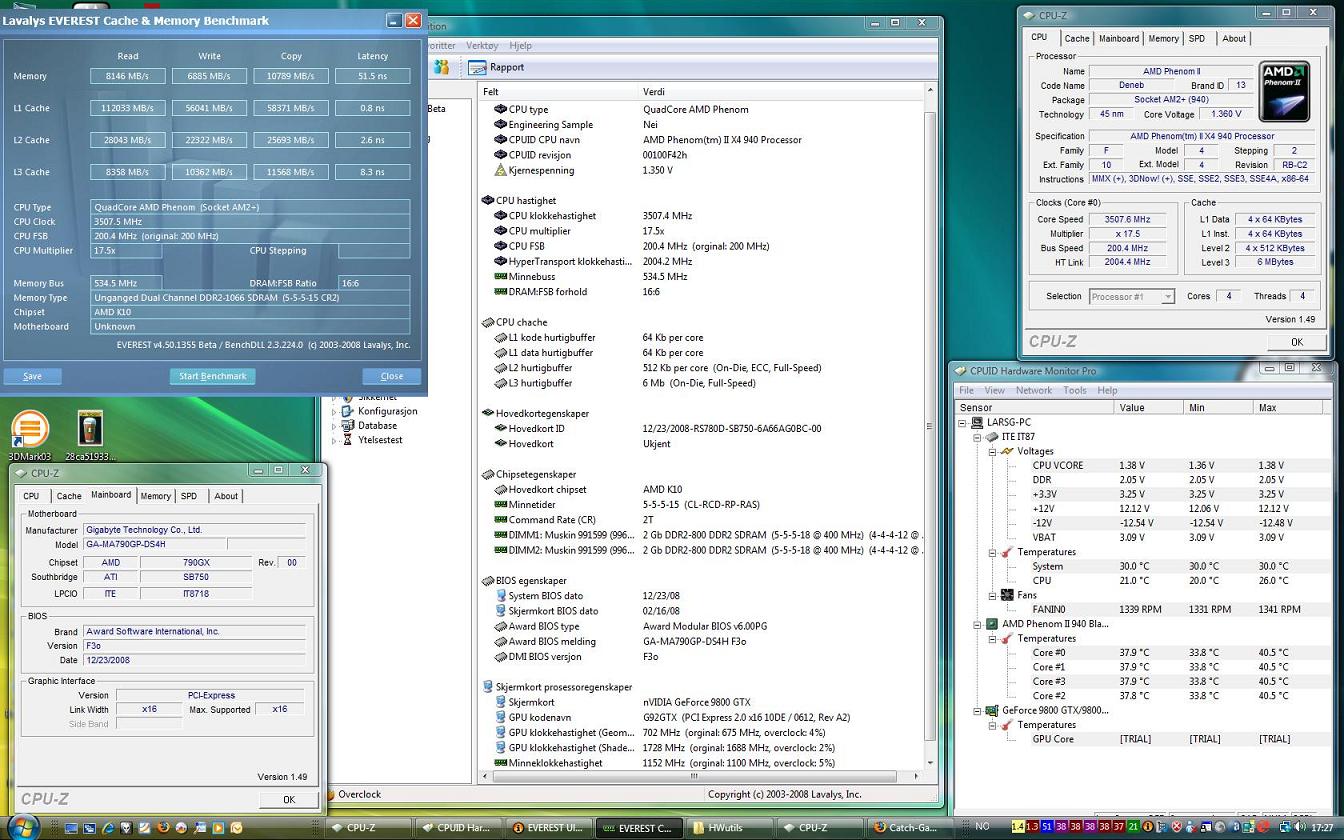Expand the Konfigurasjon tree node in EVEREST
This screenshot has width=1344, height=840.
point(335,411)
